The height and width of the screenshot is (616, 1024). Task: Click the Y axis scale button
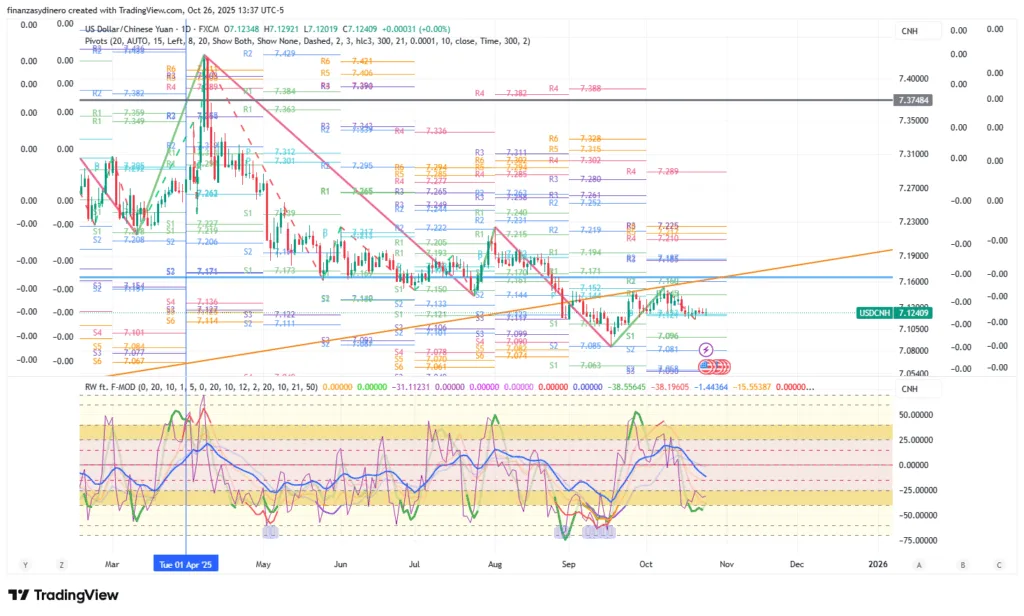point(24,564)
